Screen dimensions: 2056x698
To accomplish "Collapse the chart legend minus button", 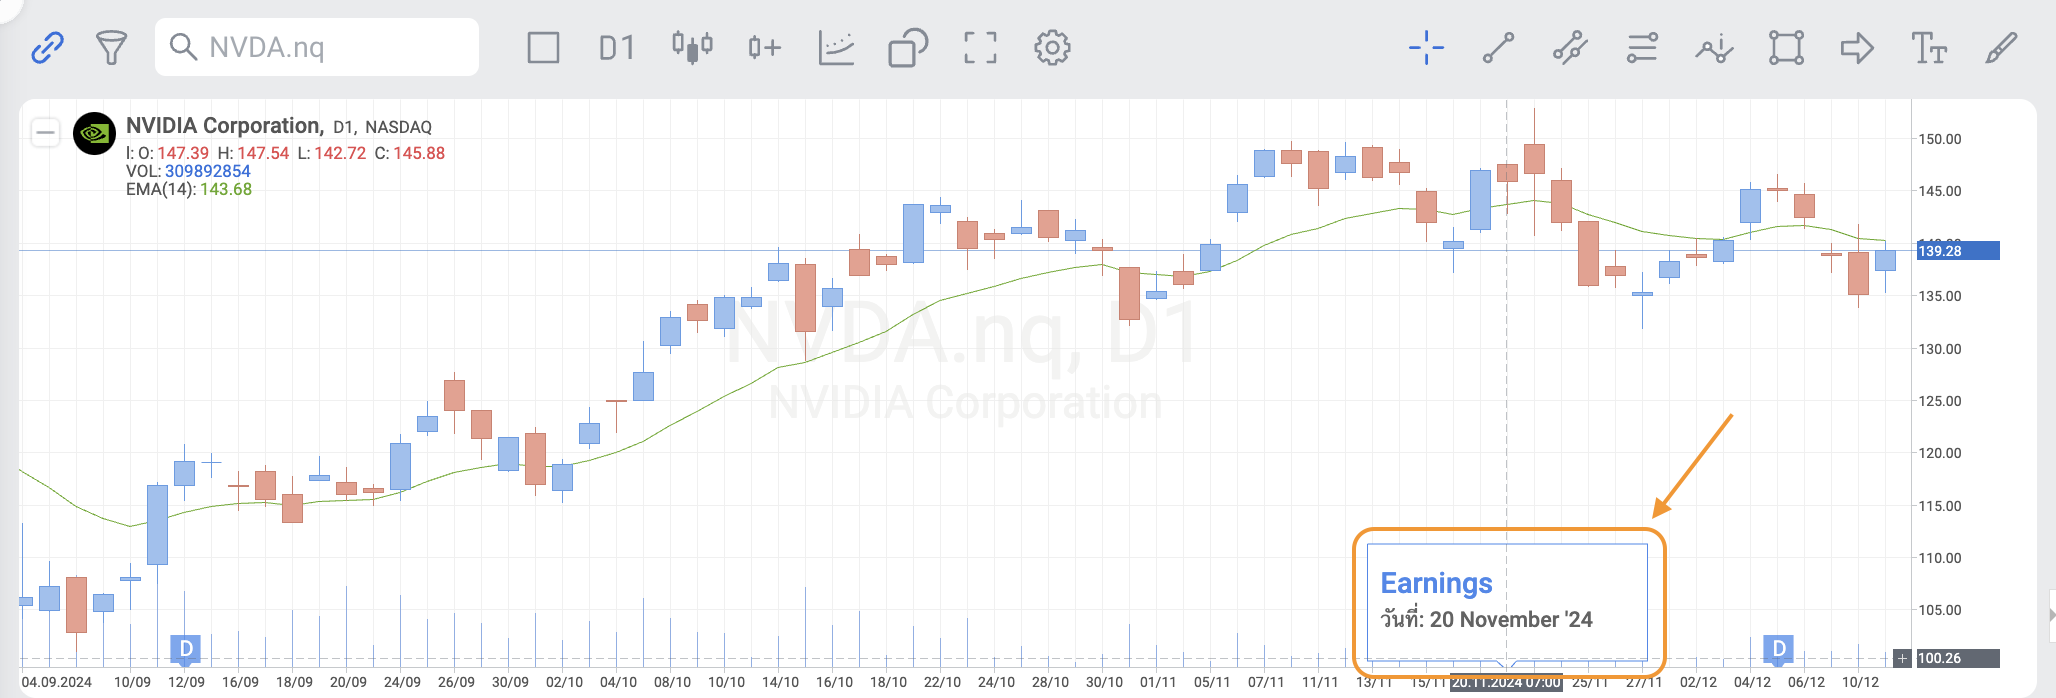I will click(45, 132).
